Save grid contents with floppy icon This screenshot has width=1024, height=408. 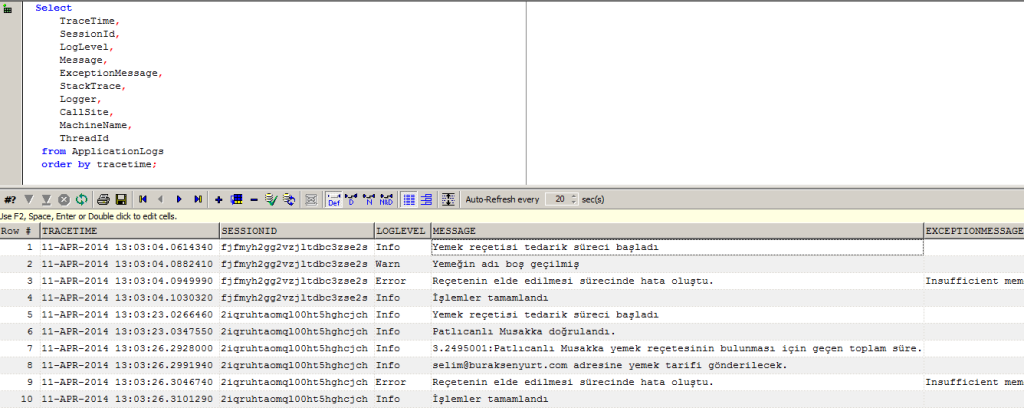pyautogui.click(x=120, y=199)
